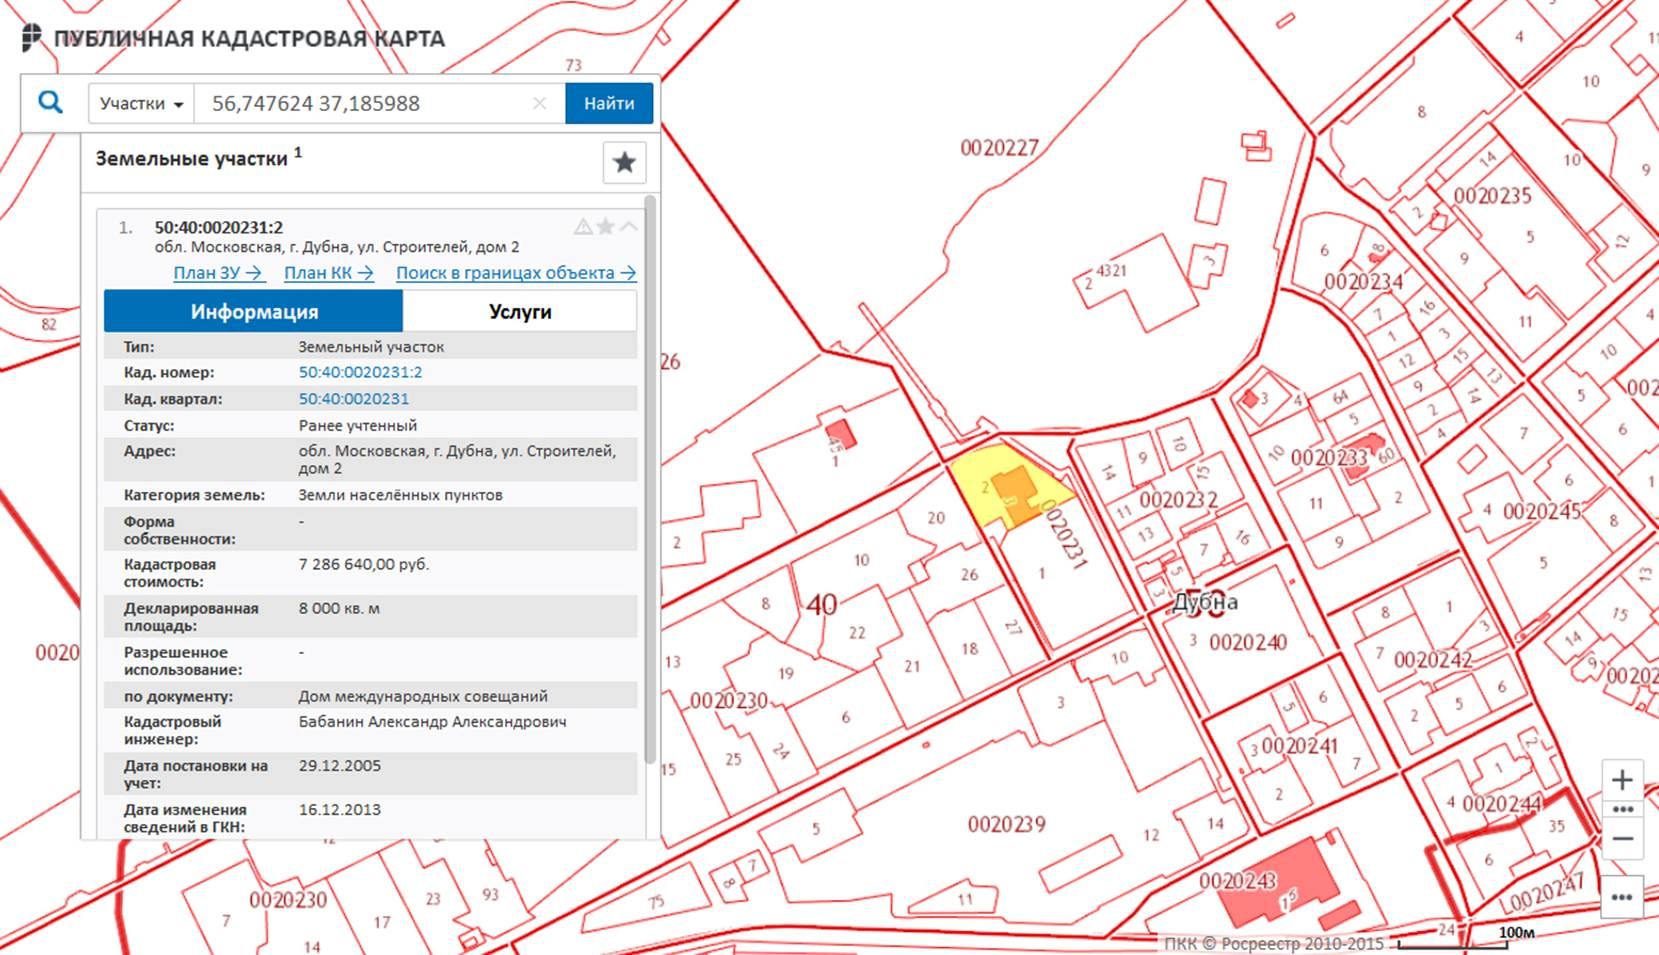The image size is (1659, 955).
Task: Open the План ЗУ link
Action: click(218, 273)
